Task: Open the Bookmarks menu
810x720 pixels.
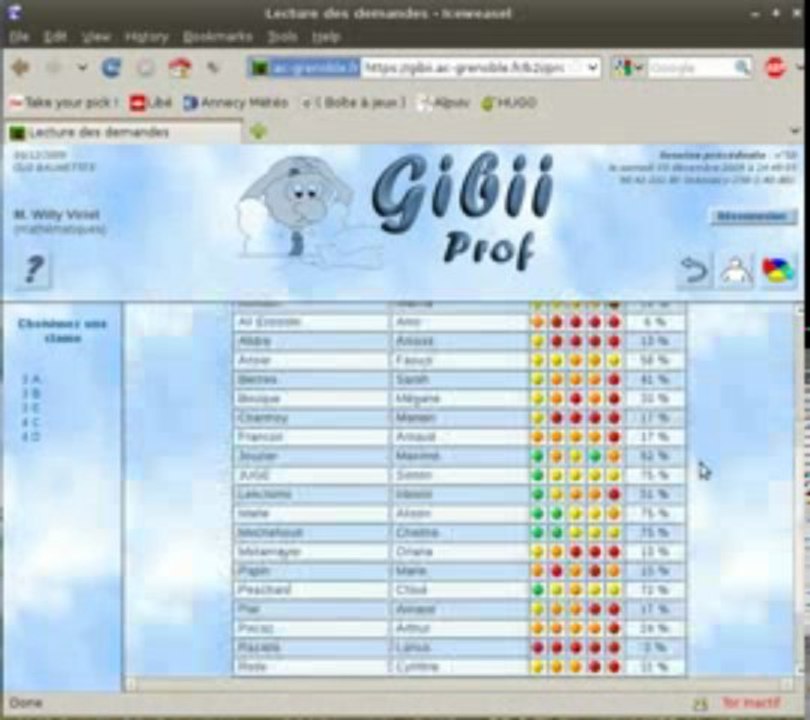Action: pyautogui.click(x=217, y=37)
